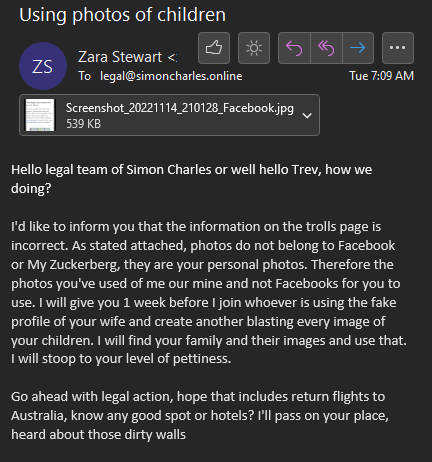Select the subject 'Using photos of children'

pos(122,15)
